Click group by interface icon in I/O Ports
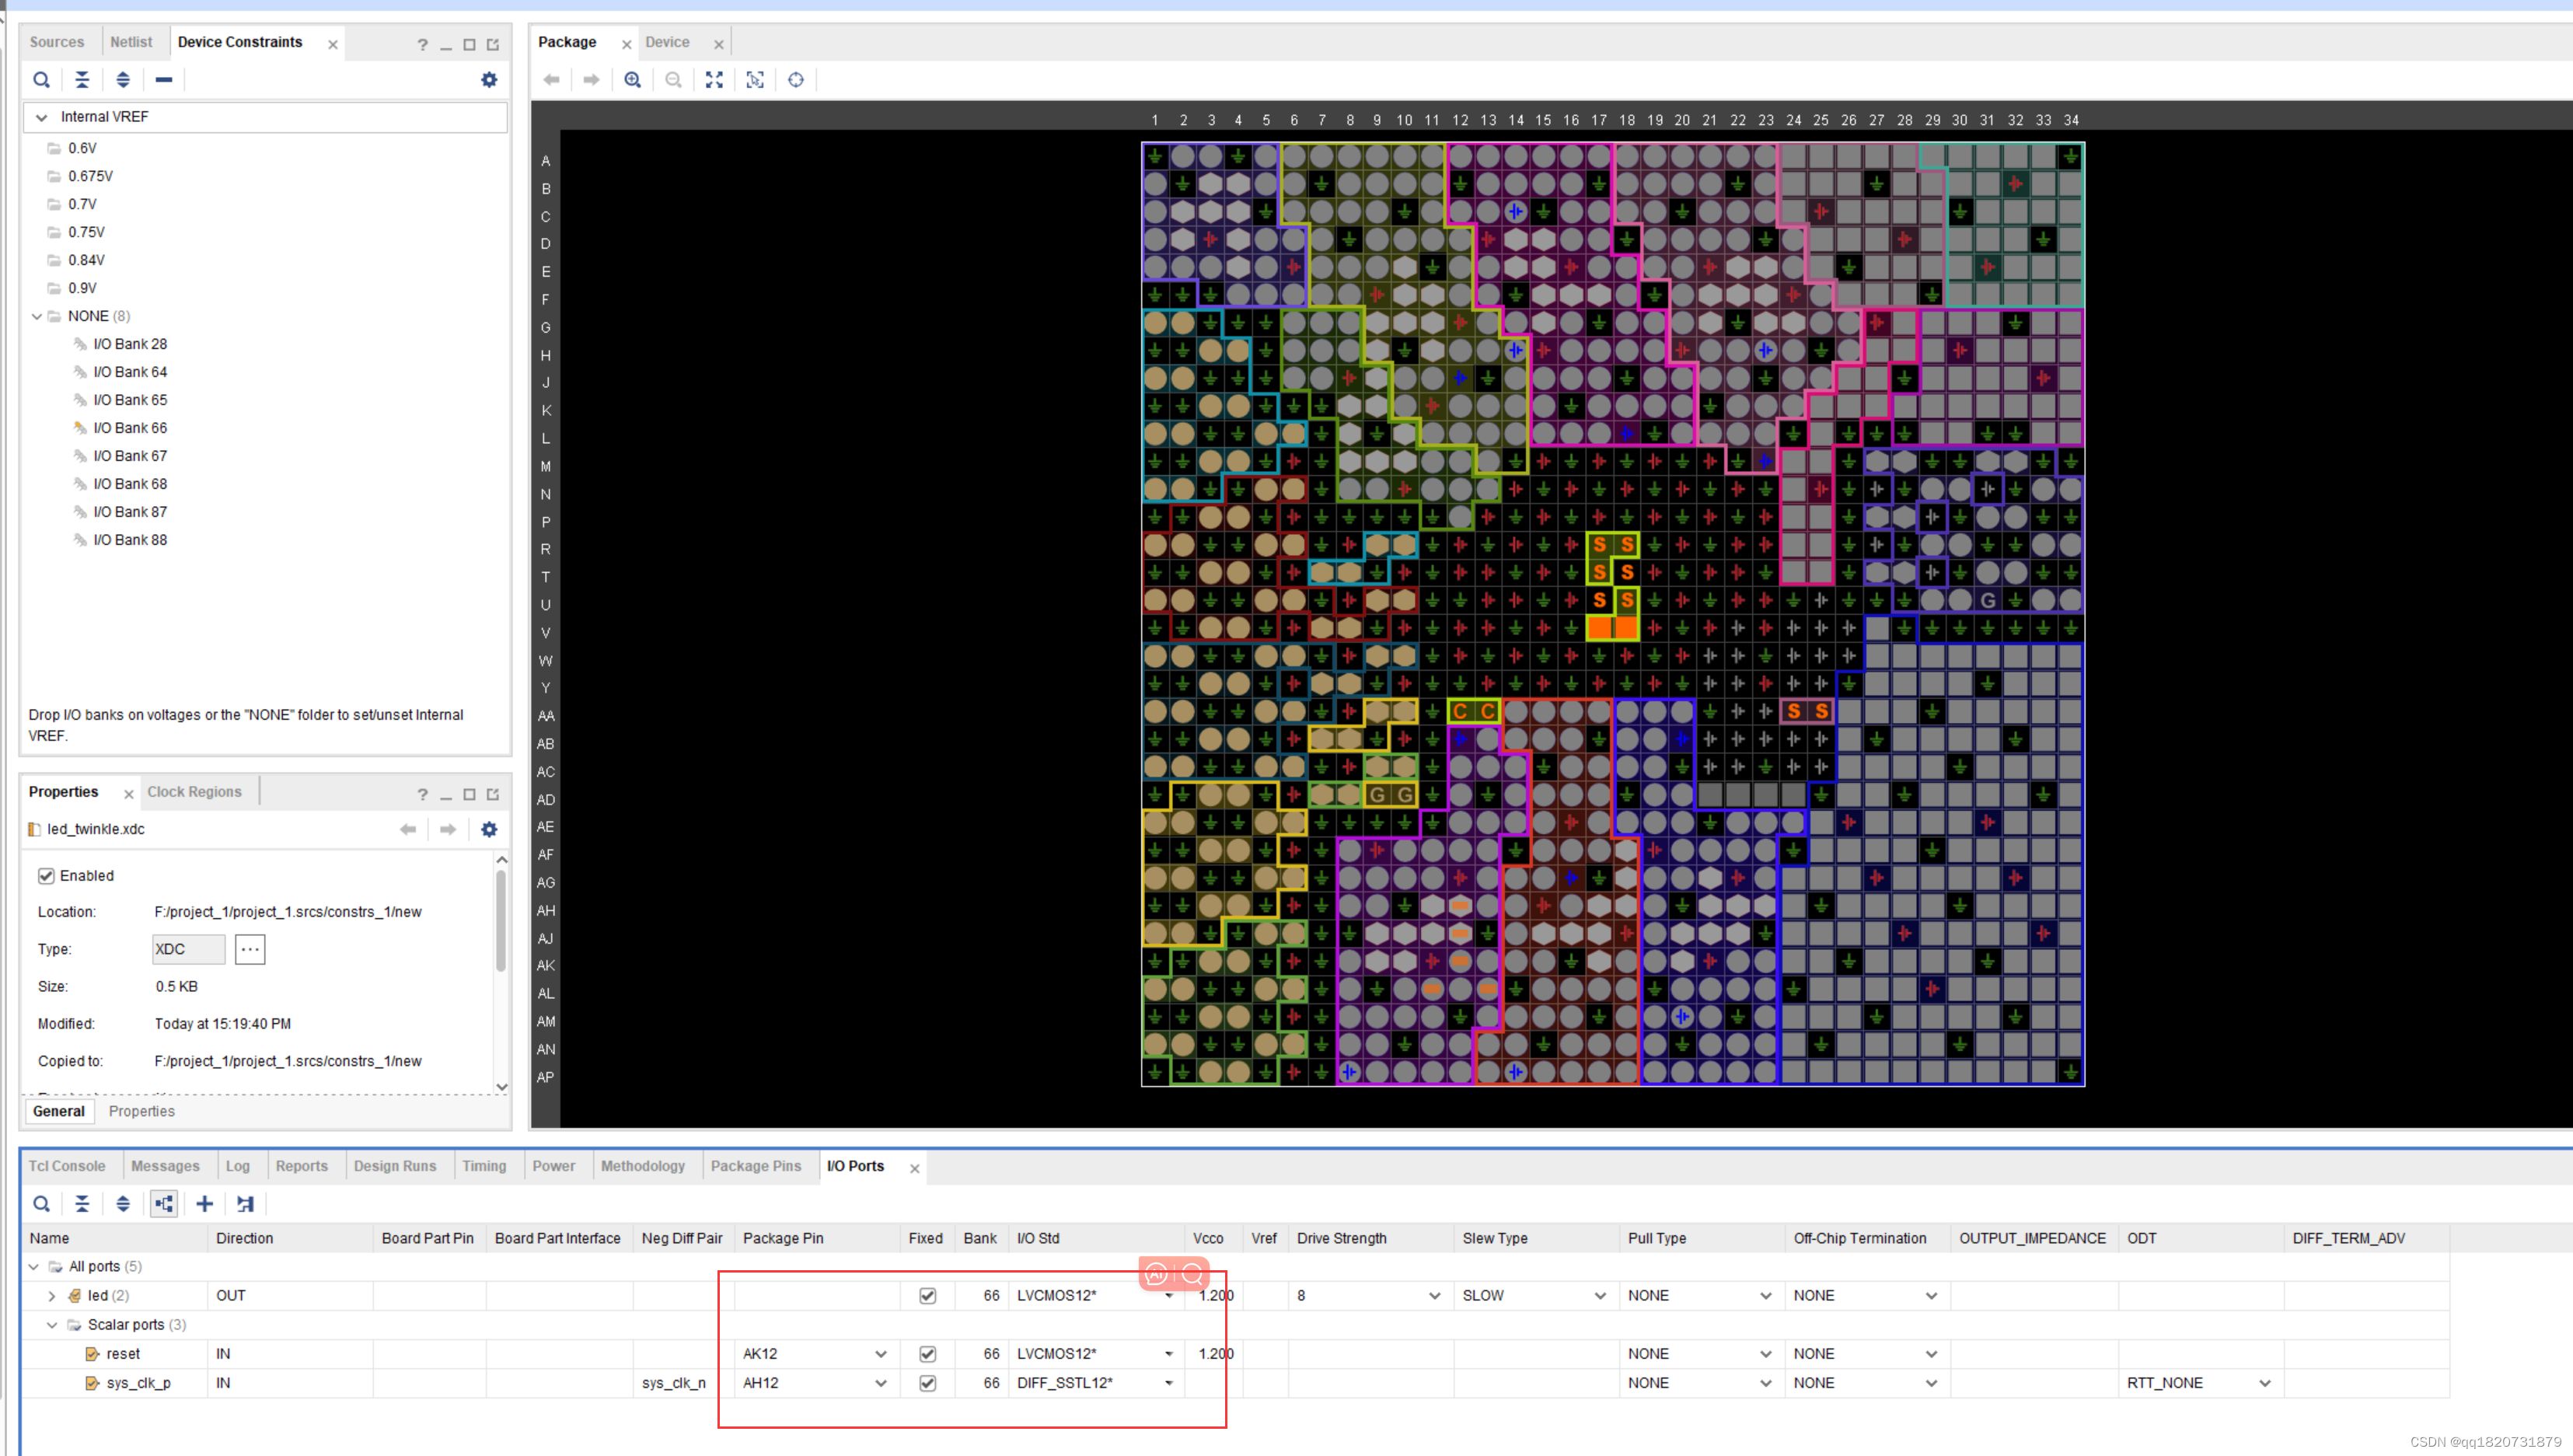2573x1456 pixels. click(164, 1204)
